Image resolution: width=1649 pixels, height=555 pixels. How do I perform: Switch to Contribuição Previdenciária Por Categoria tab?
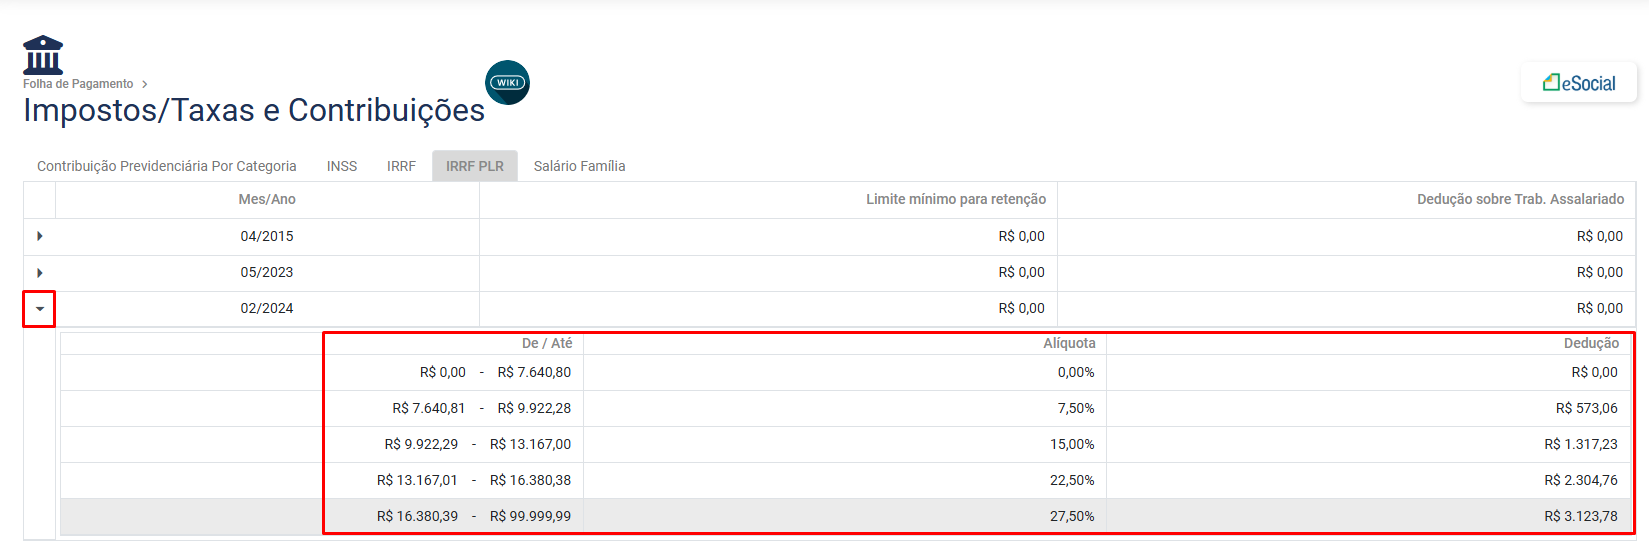(167, 166)
